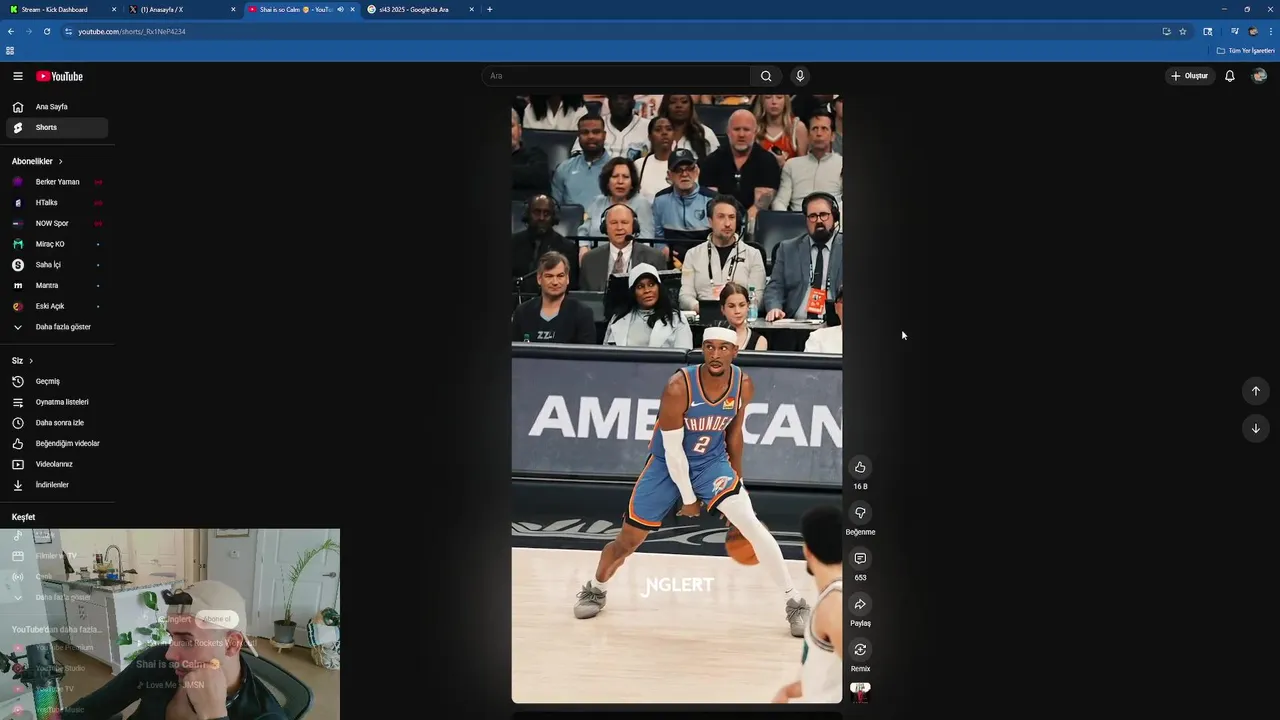The image size is (1280, 720).
Task: Start voice search with microphone
Action: 800,76
